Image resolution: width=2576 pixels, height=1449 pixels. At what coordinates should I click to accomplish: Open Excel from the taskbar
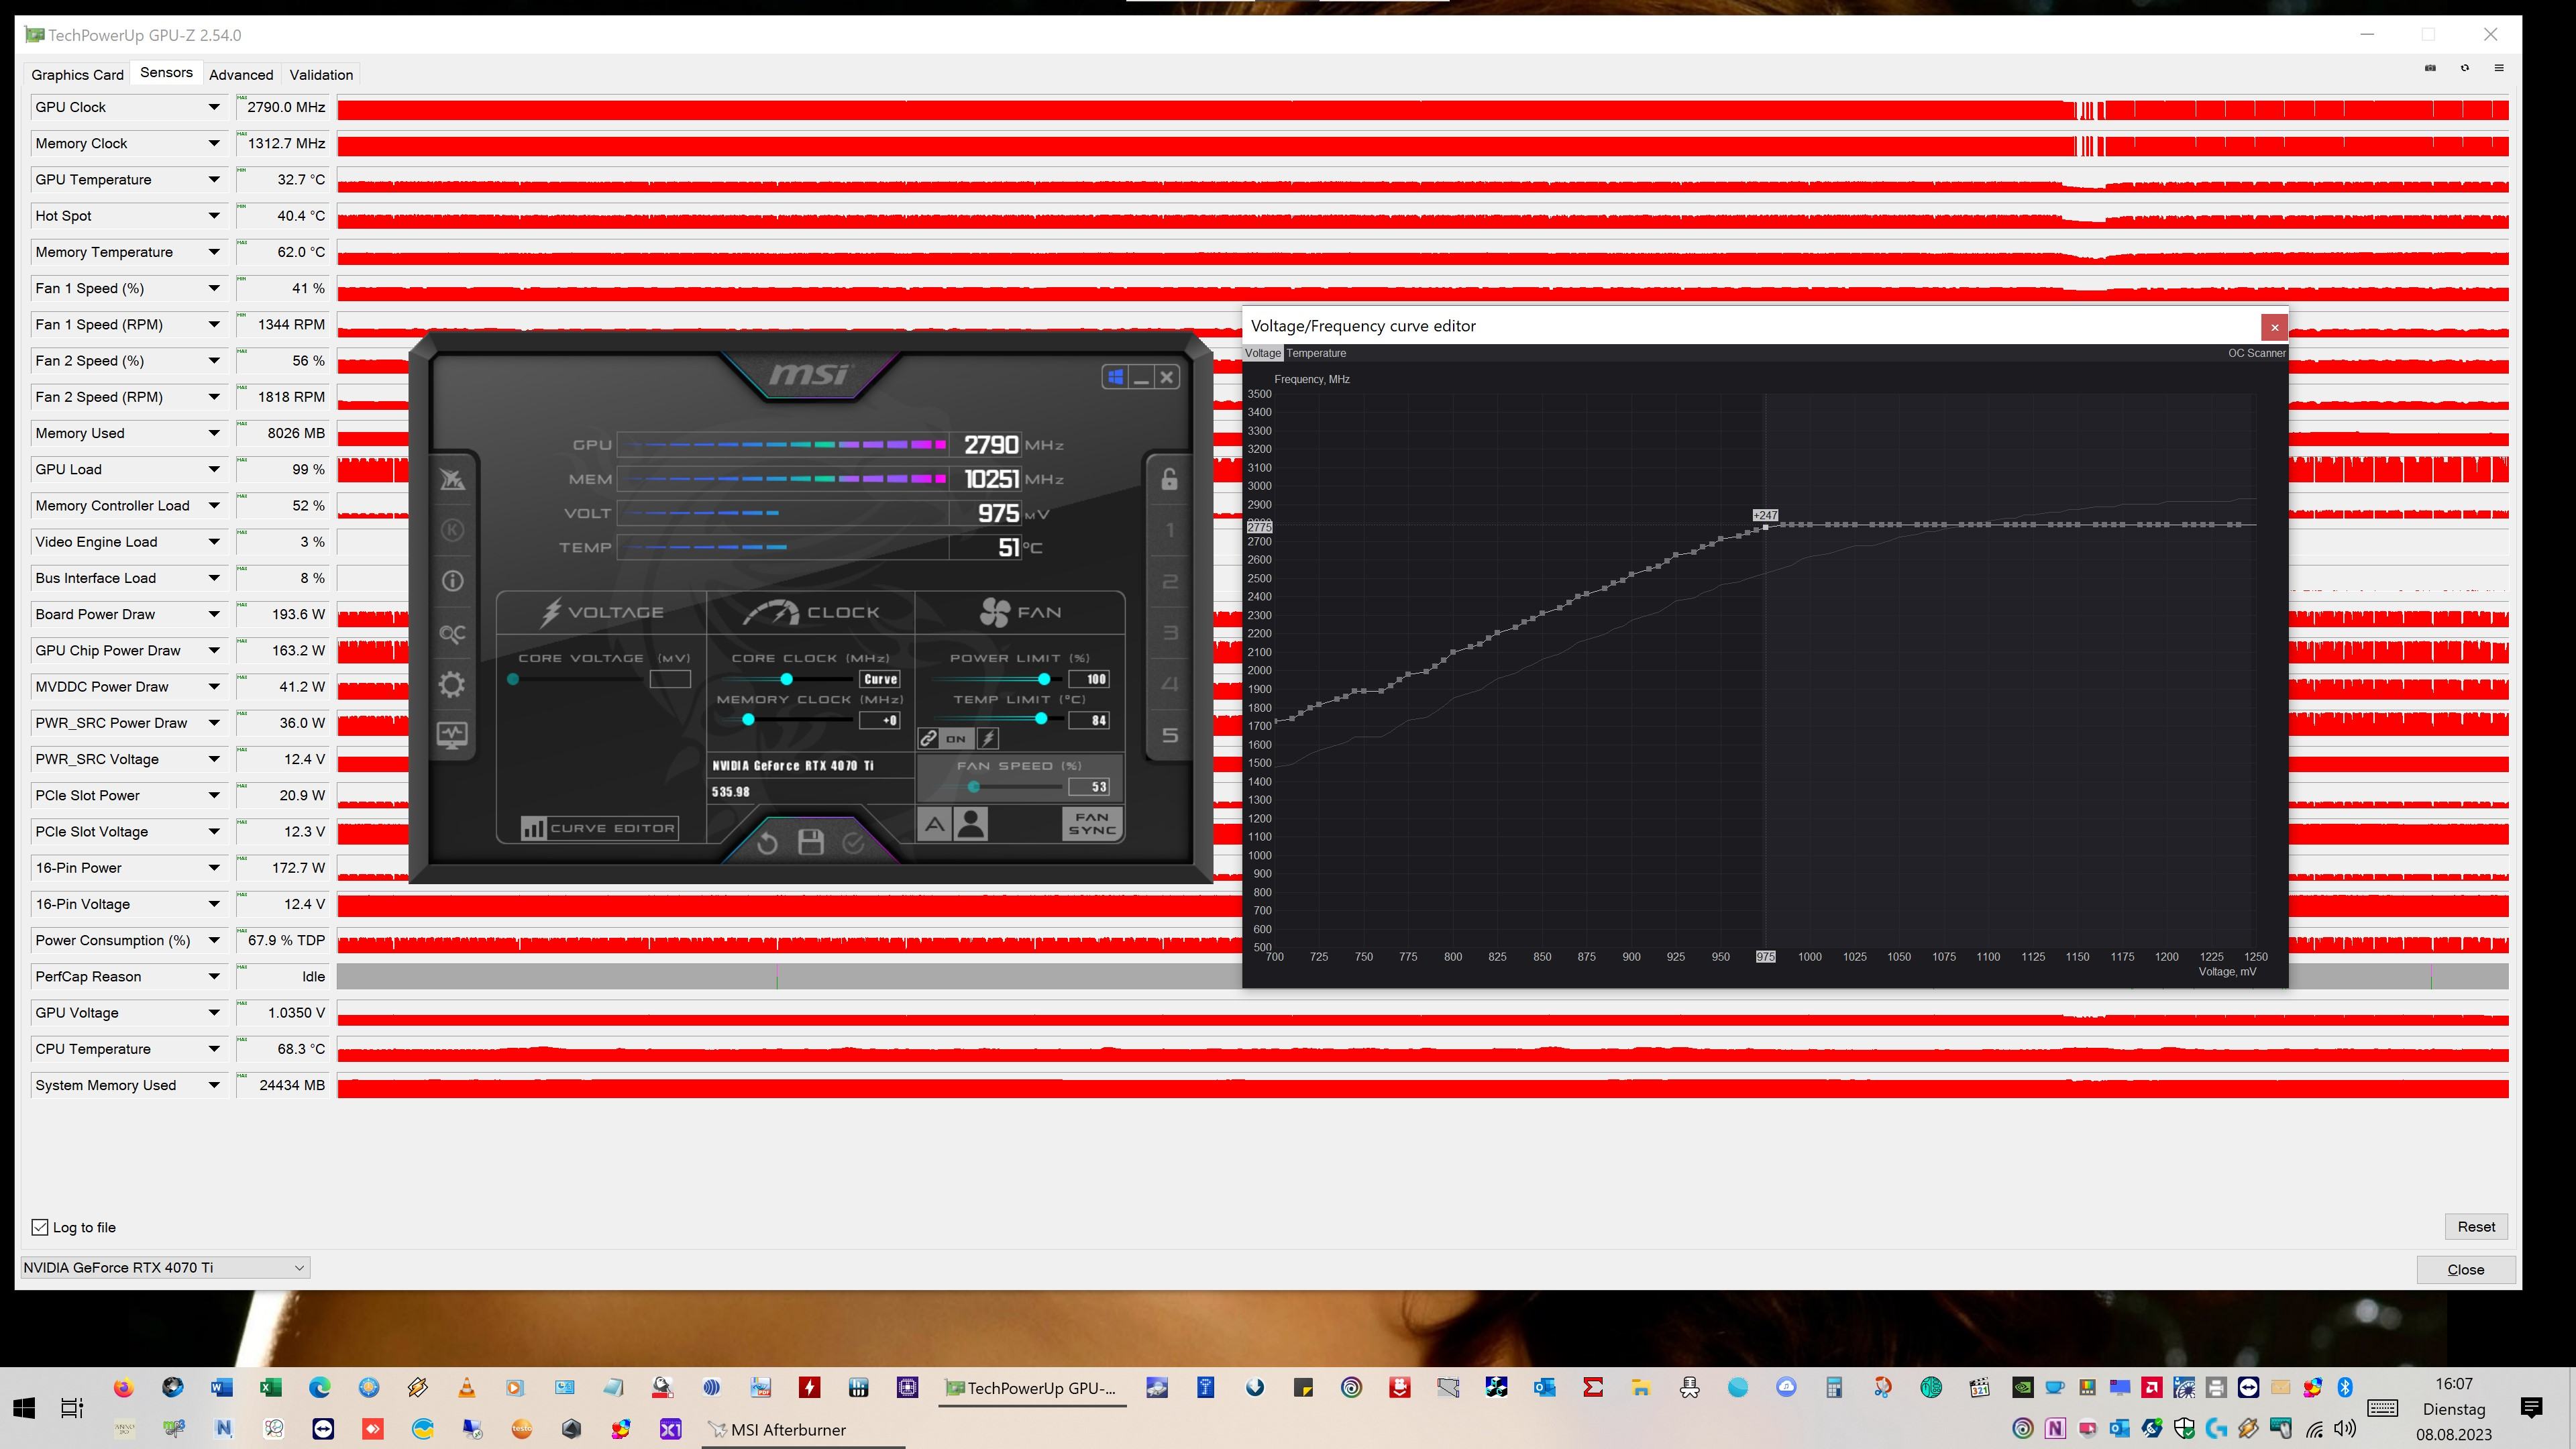tap(270, 1388)
